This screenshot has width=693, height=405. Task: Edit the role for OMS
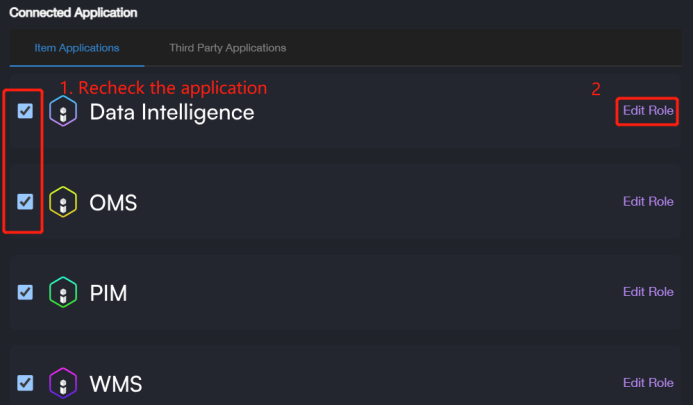point(648,201)
